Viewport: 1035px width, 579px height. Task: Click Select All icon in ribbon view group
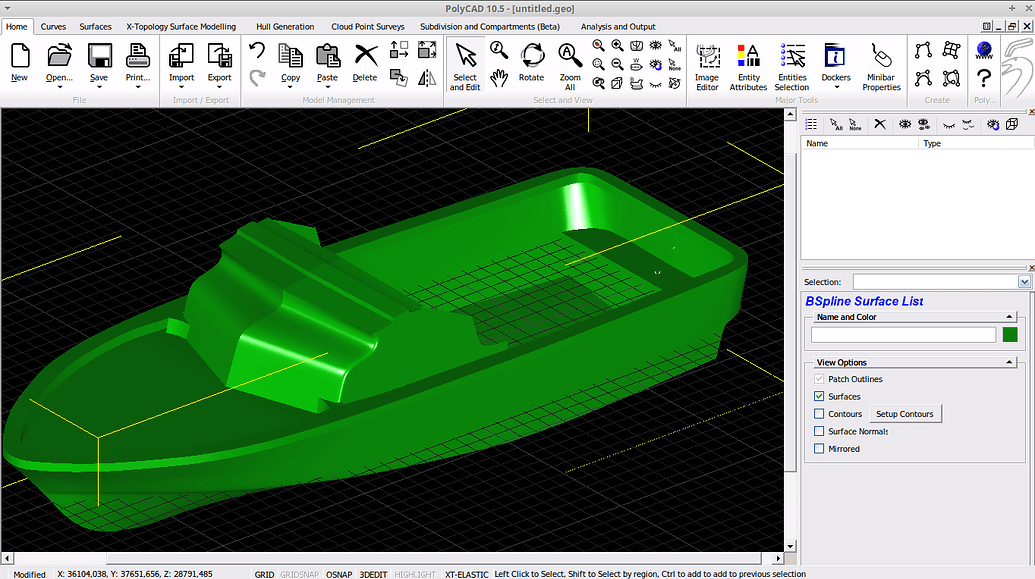[x=675, y=46]
